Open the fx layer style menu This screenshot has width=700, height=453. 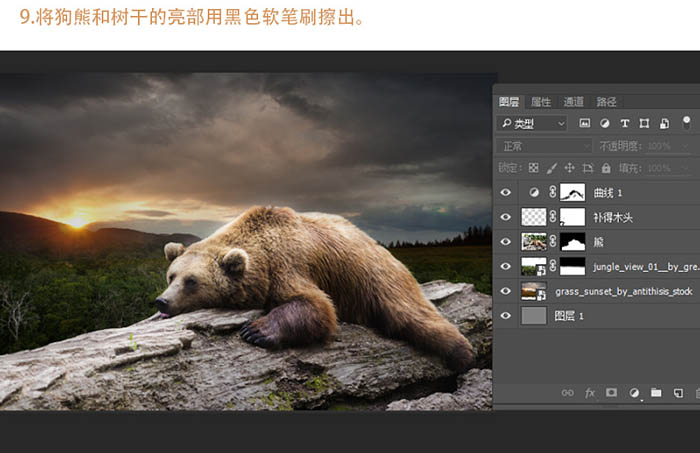590,393
